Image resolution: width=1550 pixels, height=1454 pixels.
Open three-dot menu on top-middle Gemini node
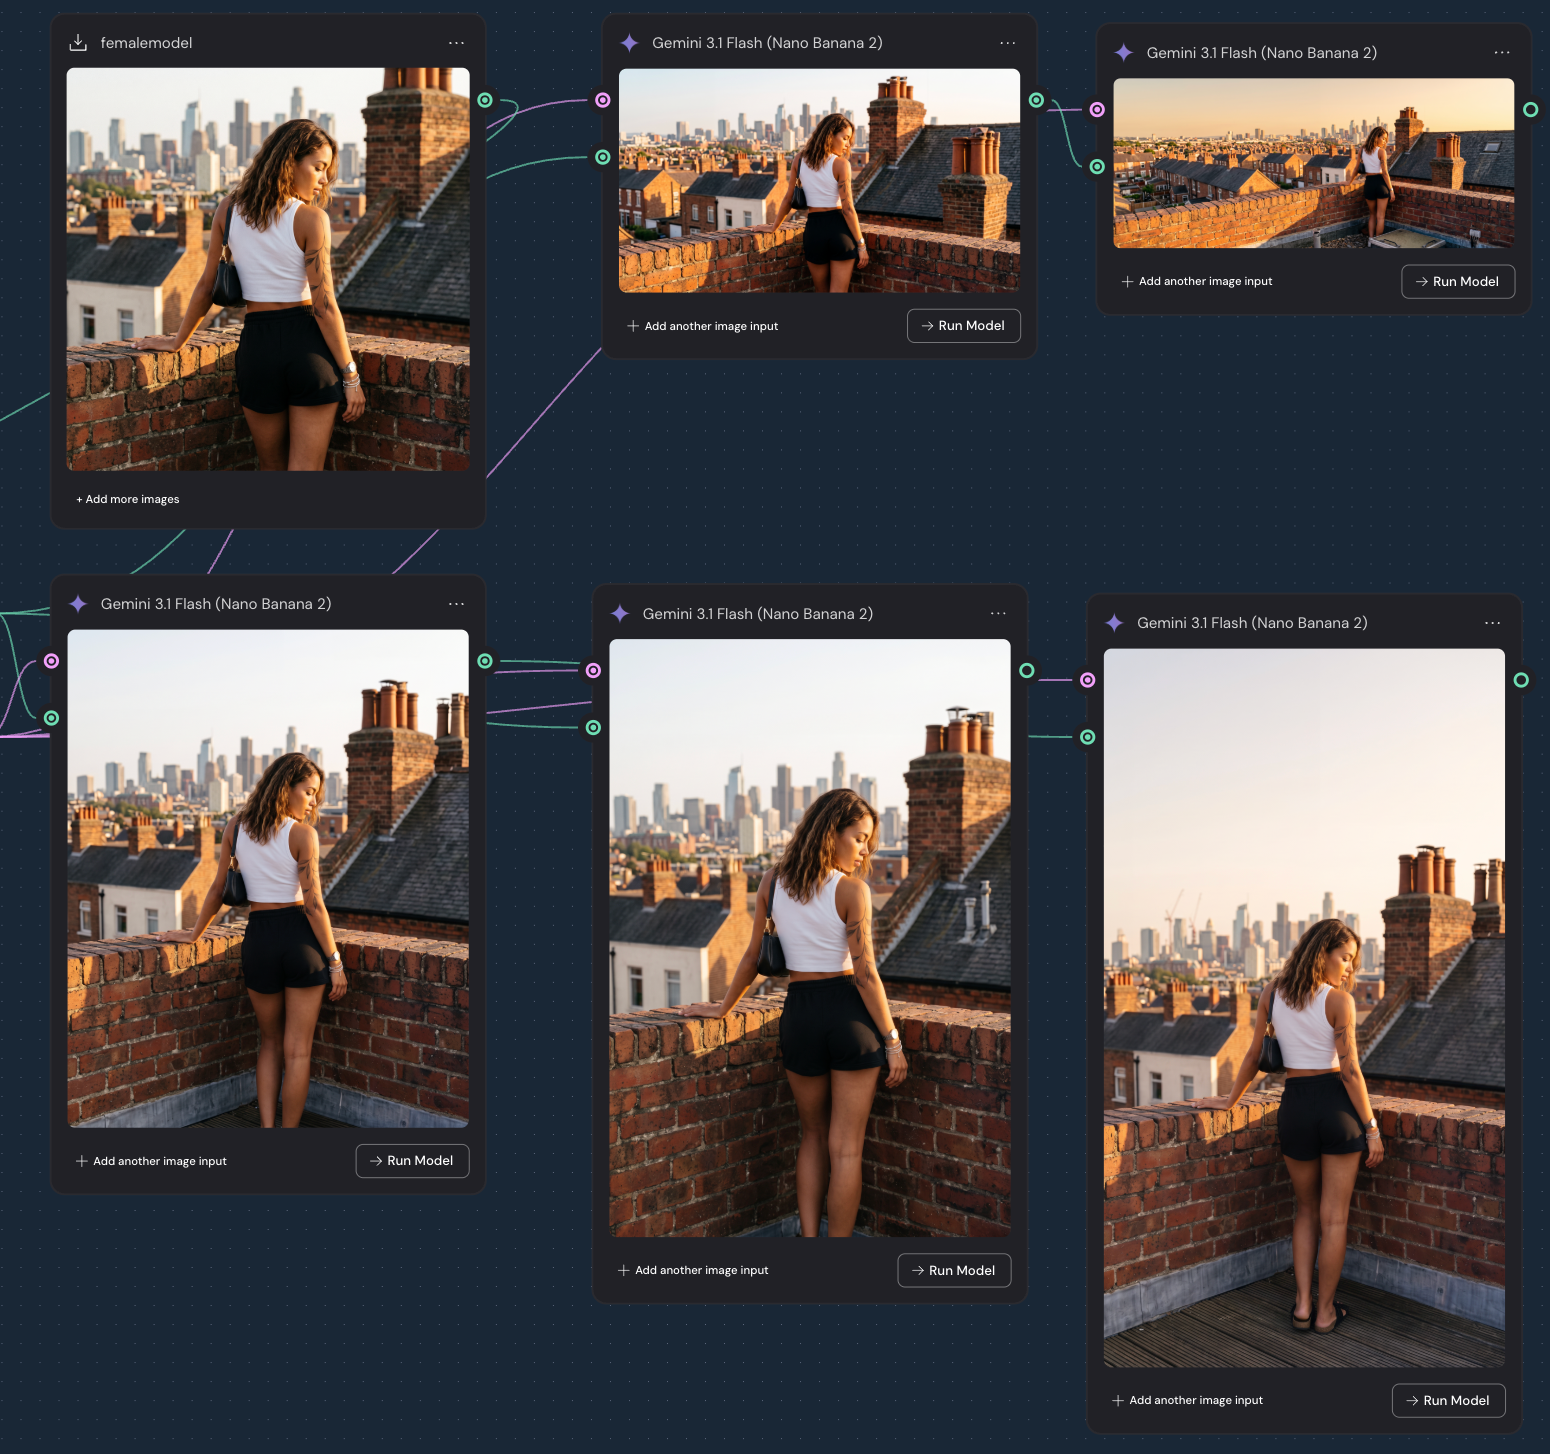click(1007, 43)
